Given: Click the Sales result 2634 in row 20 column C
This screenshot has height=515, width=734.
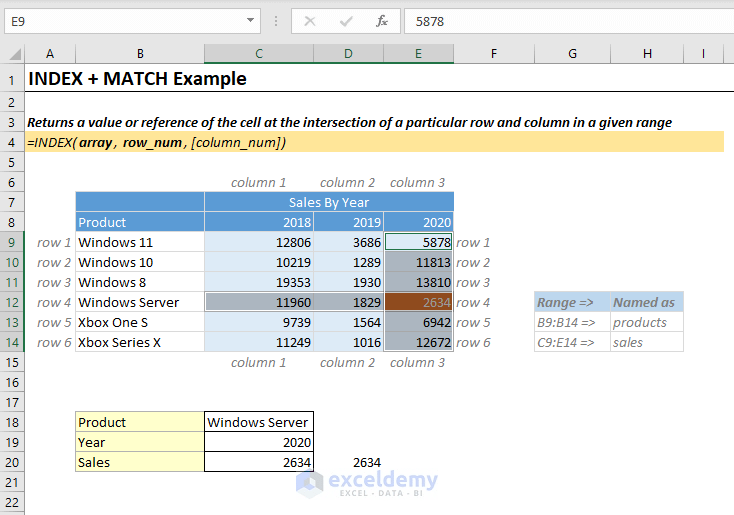Looking at the screenshot, I should pyautogui.click(x=259, y=463).
